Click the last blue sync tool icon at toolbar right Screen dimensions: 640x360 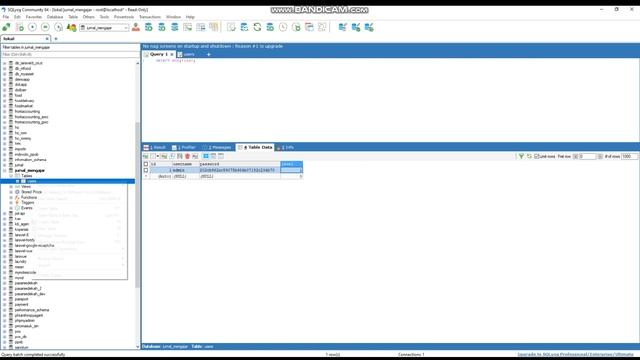point(369,27)
